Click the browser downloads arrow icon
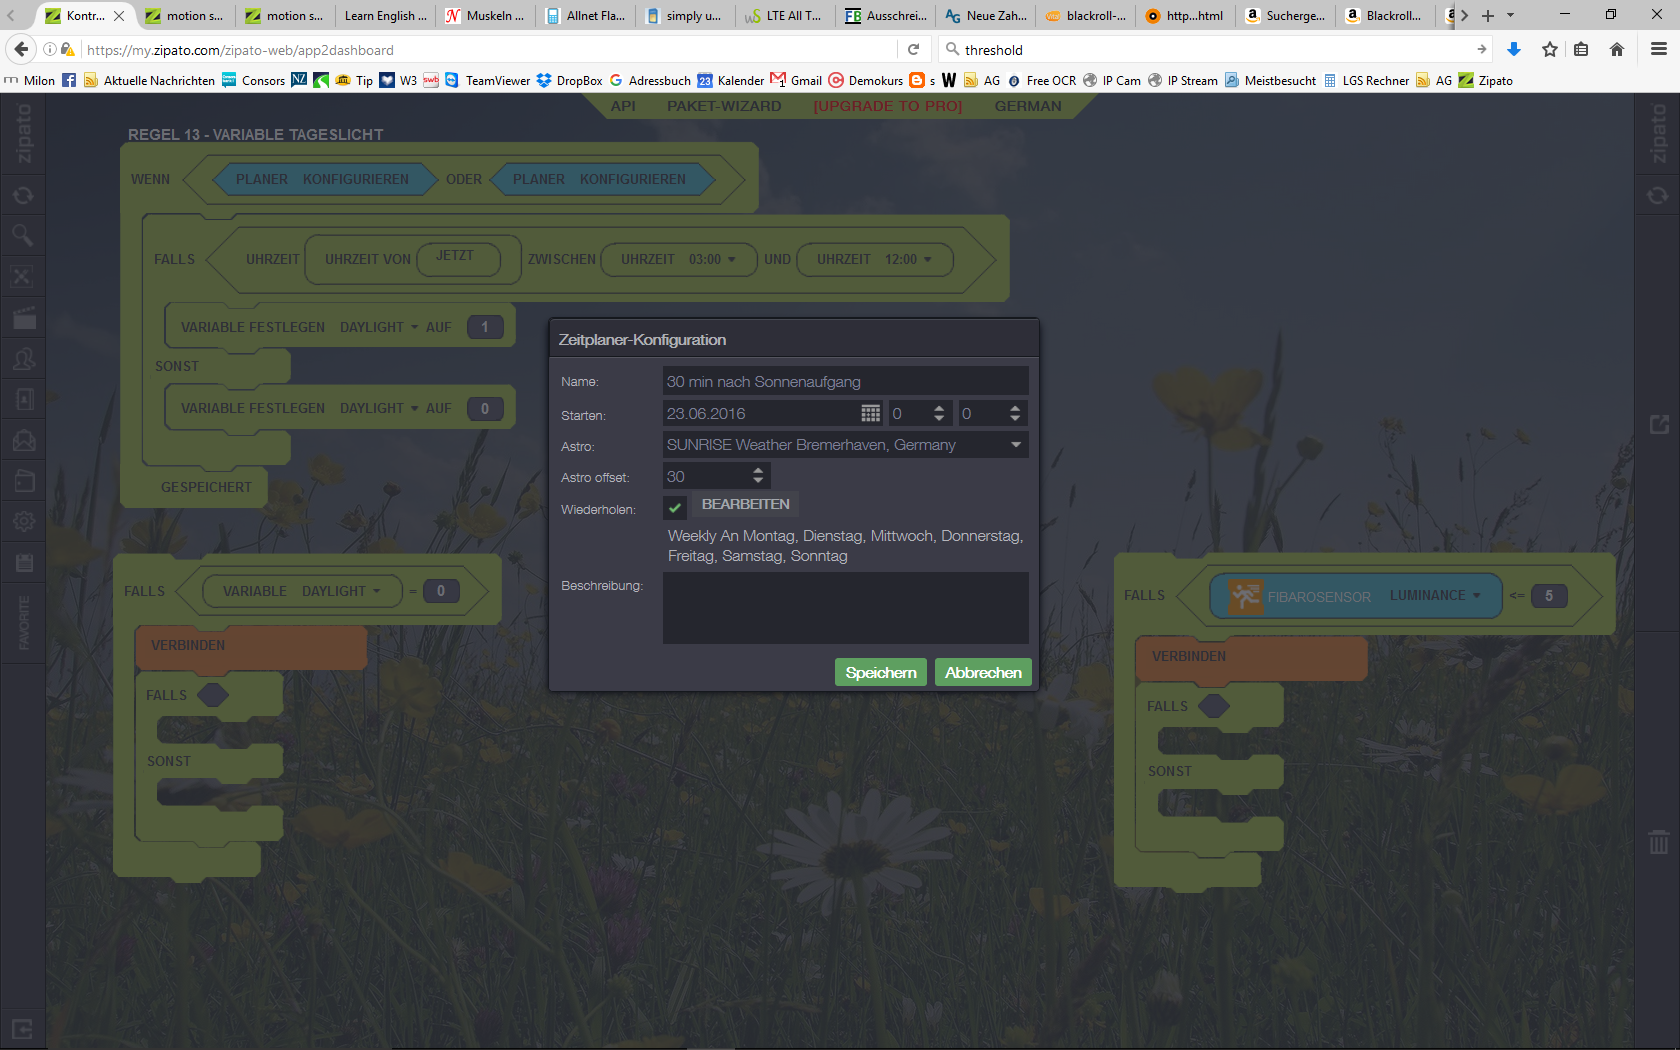This screenshot has height=1050, width=1680. 1514,50
